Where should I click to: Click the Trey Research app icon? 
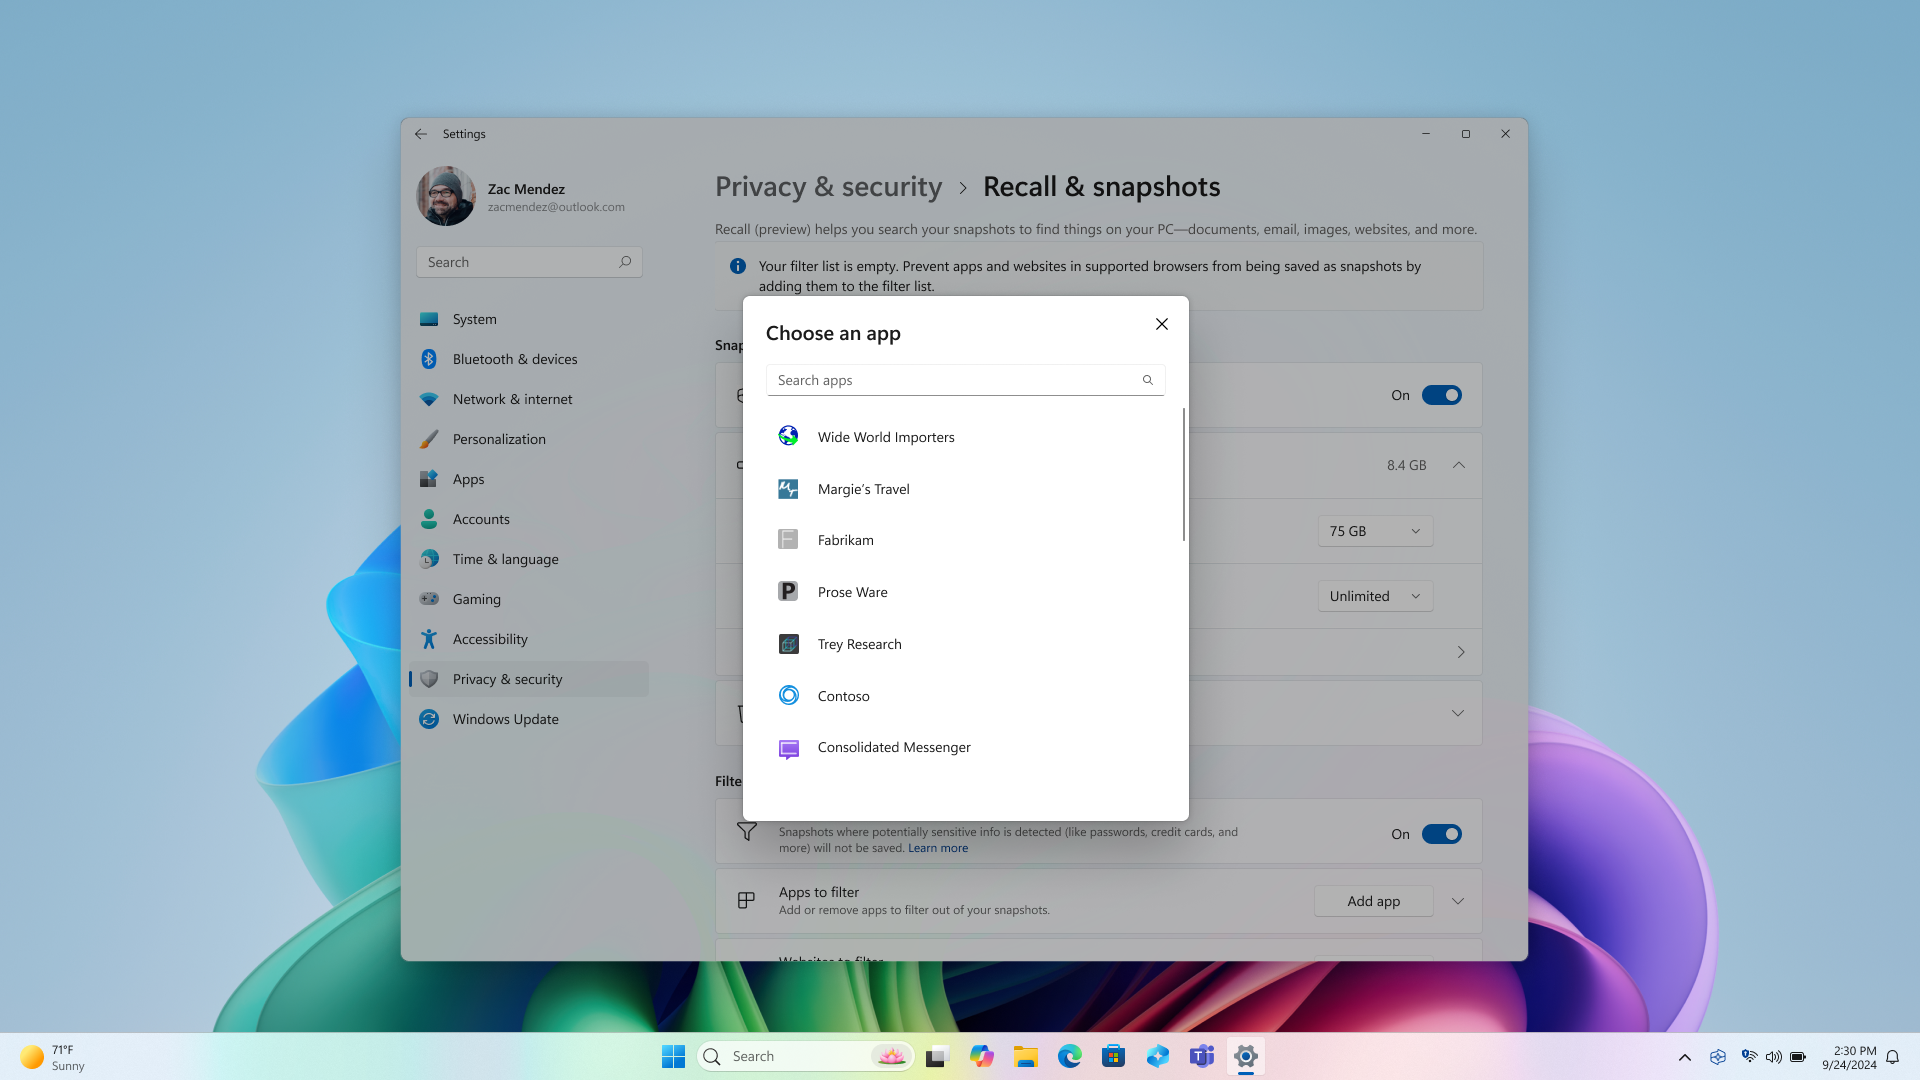click(789, 644)
